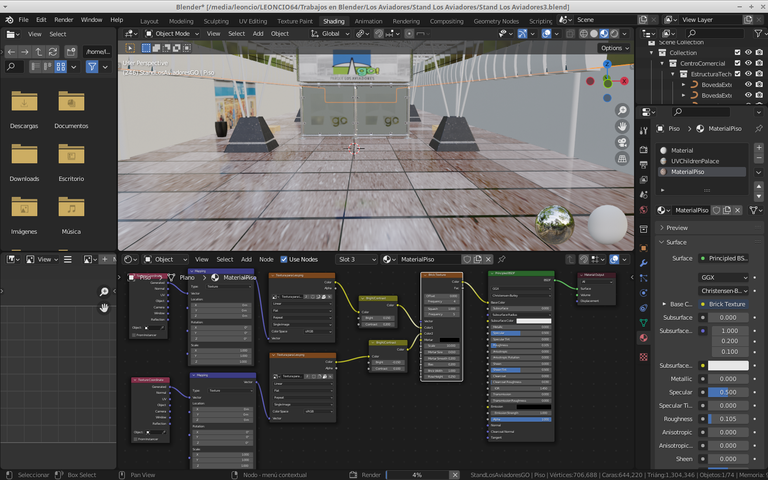This screenshot has height=480, width=768.
Task: Create new folder in file browser
Action: tap(71, 51)
